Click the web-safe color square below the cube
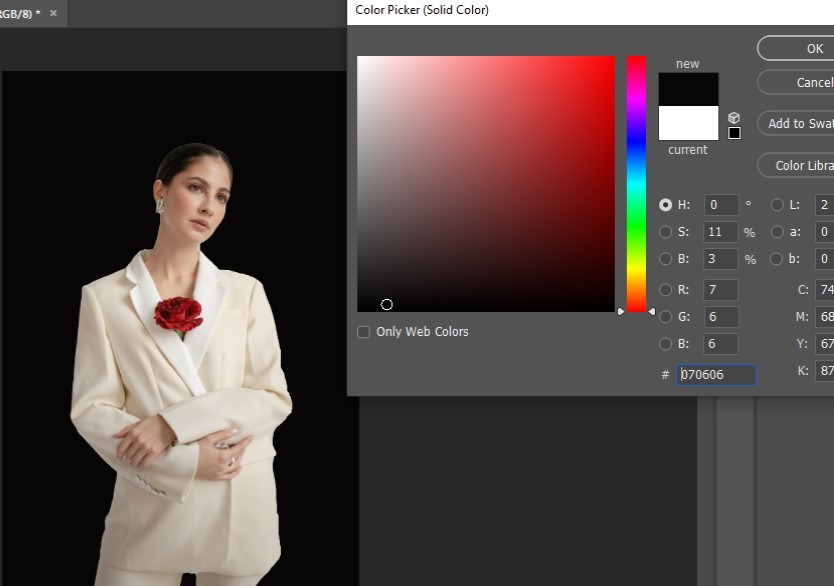 coord(734,133)
